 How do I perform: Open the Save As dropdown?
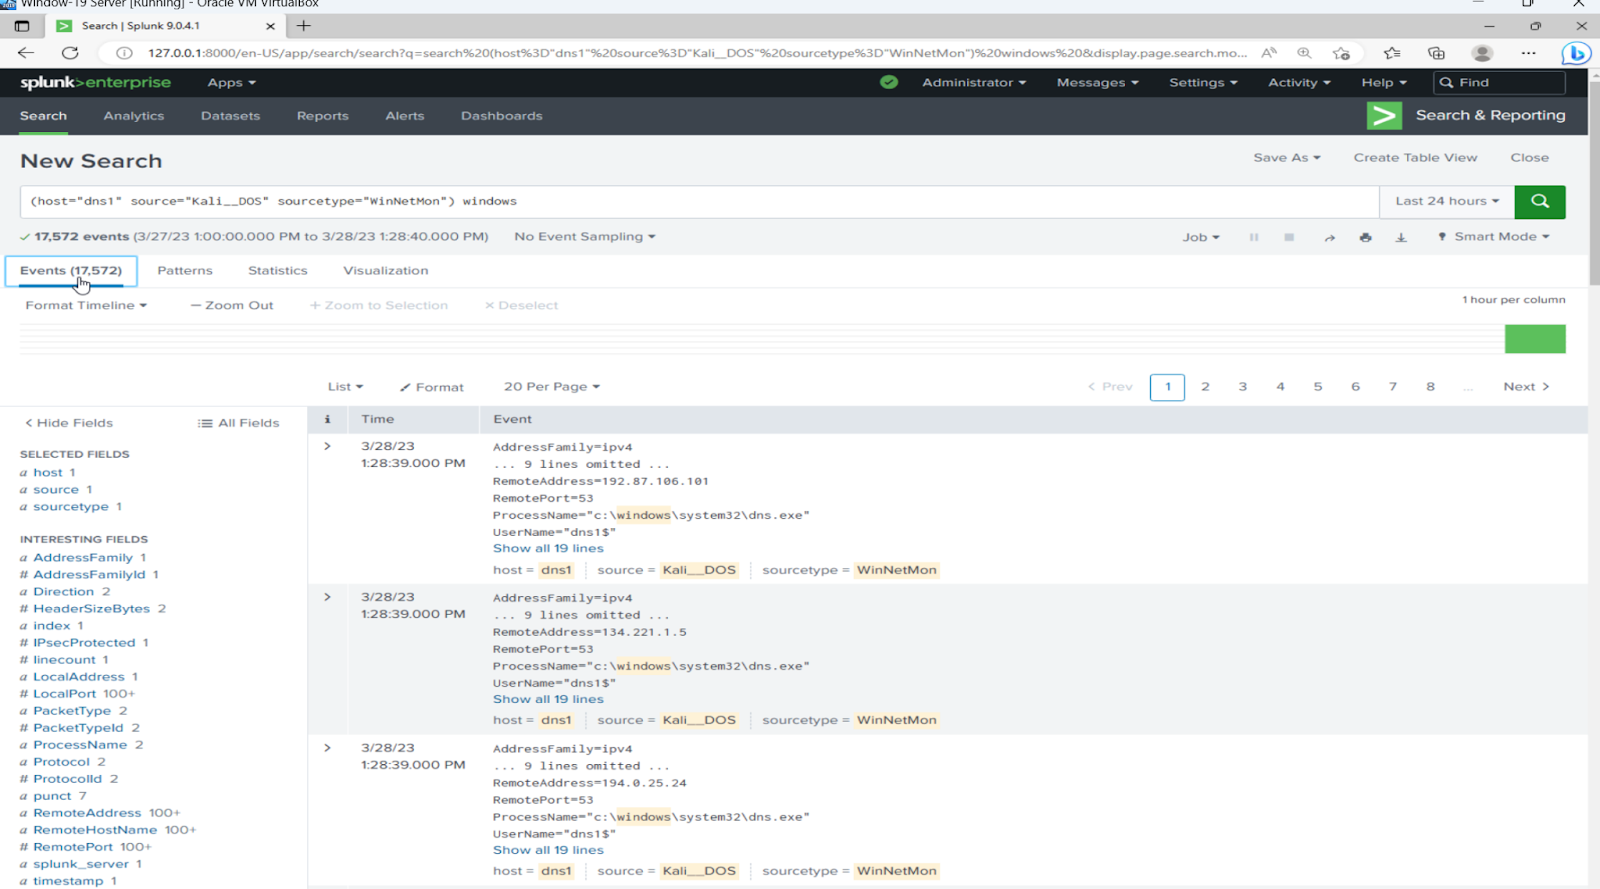1287,158
